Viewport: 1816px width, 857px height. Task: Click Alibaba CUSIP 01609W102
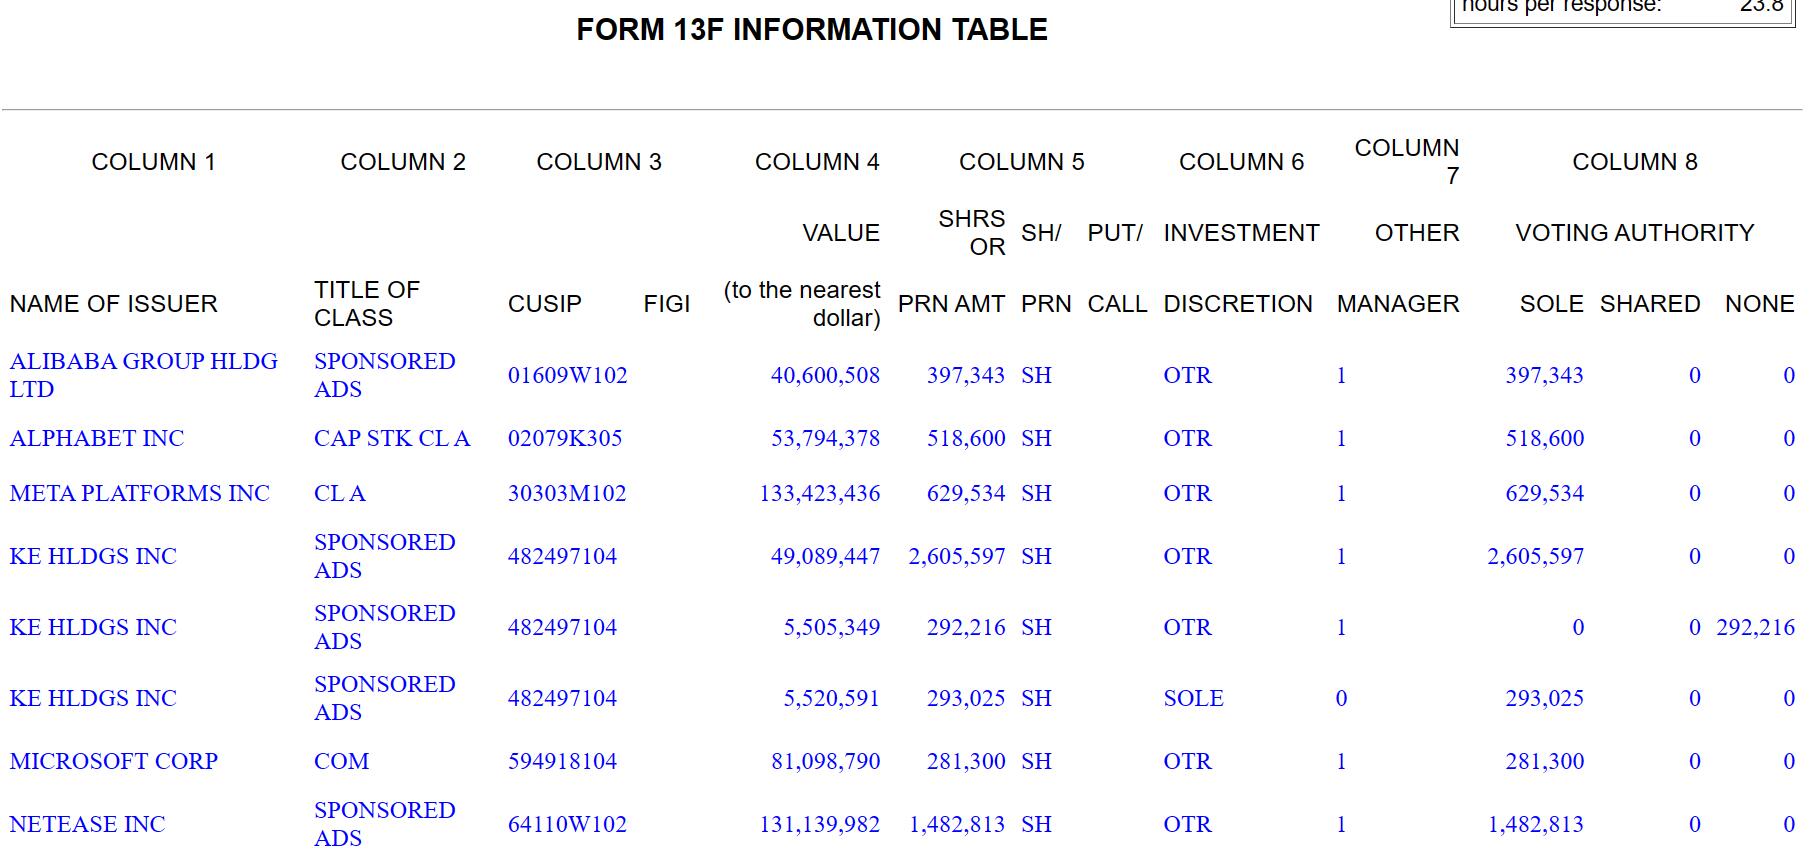[567, 375]
